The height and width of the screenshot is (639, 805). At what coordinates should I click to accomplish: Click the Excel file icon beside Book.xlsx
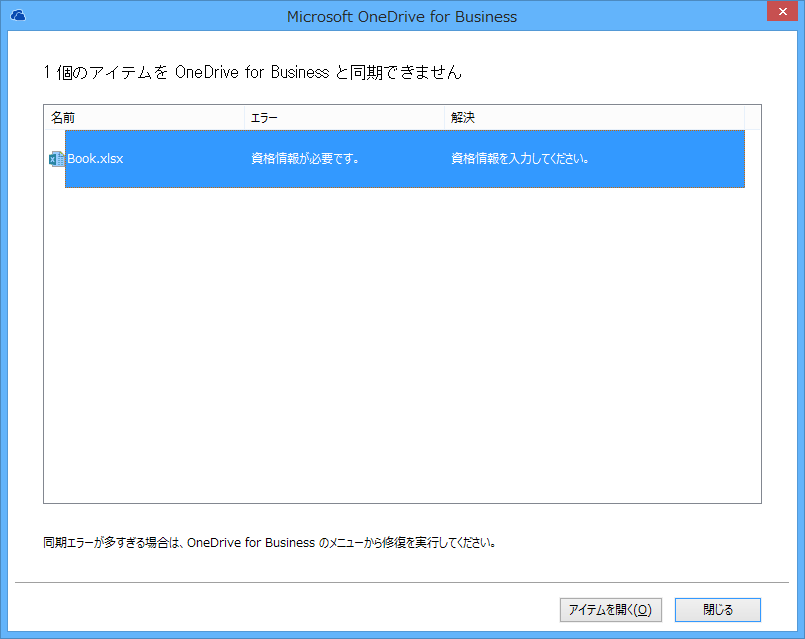click(x=56, y=159)
